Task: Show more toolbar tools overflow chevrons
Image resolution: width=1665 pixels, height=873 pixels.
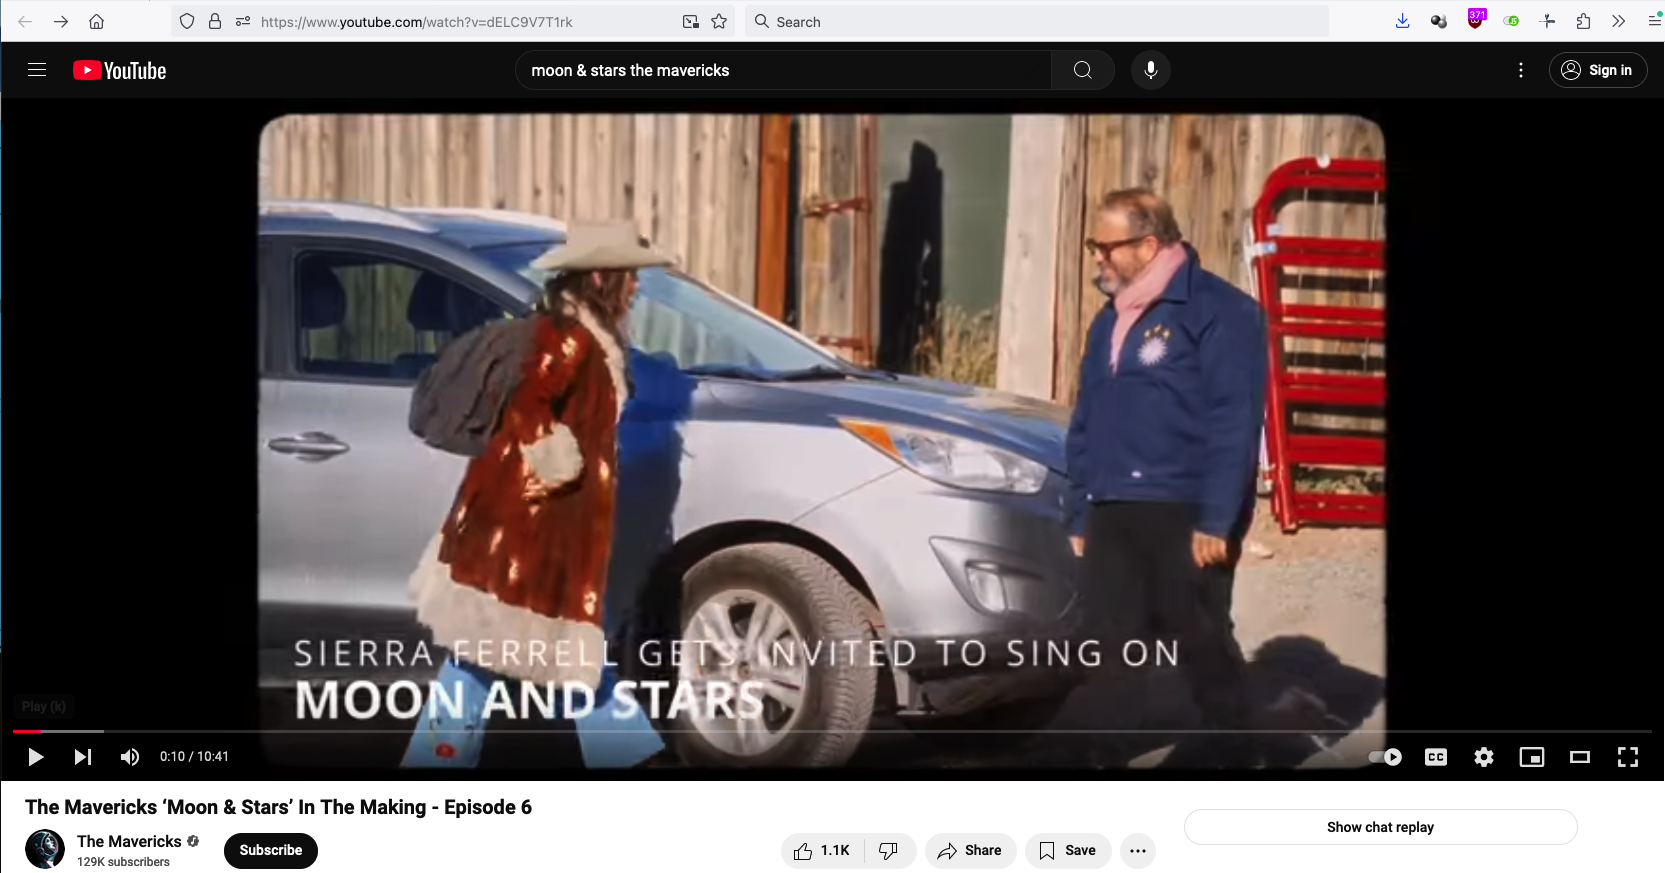Action: [x=1619, y=21]
